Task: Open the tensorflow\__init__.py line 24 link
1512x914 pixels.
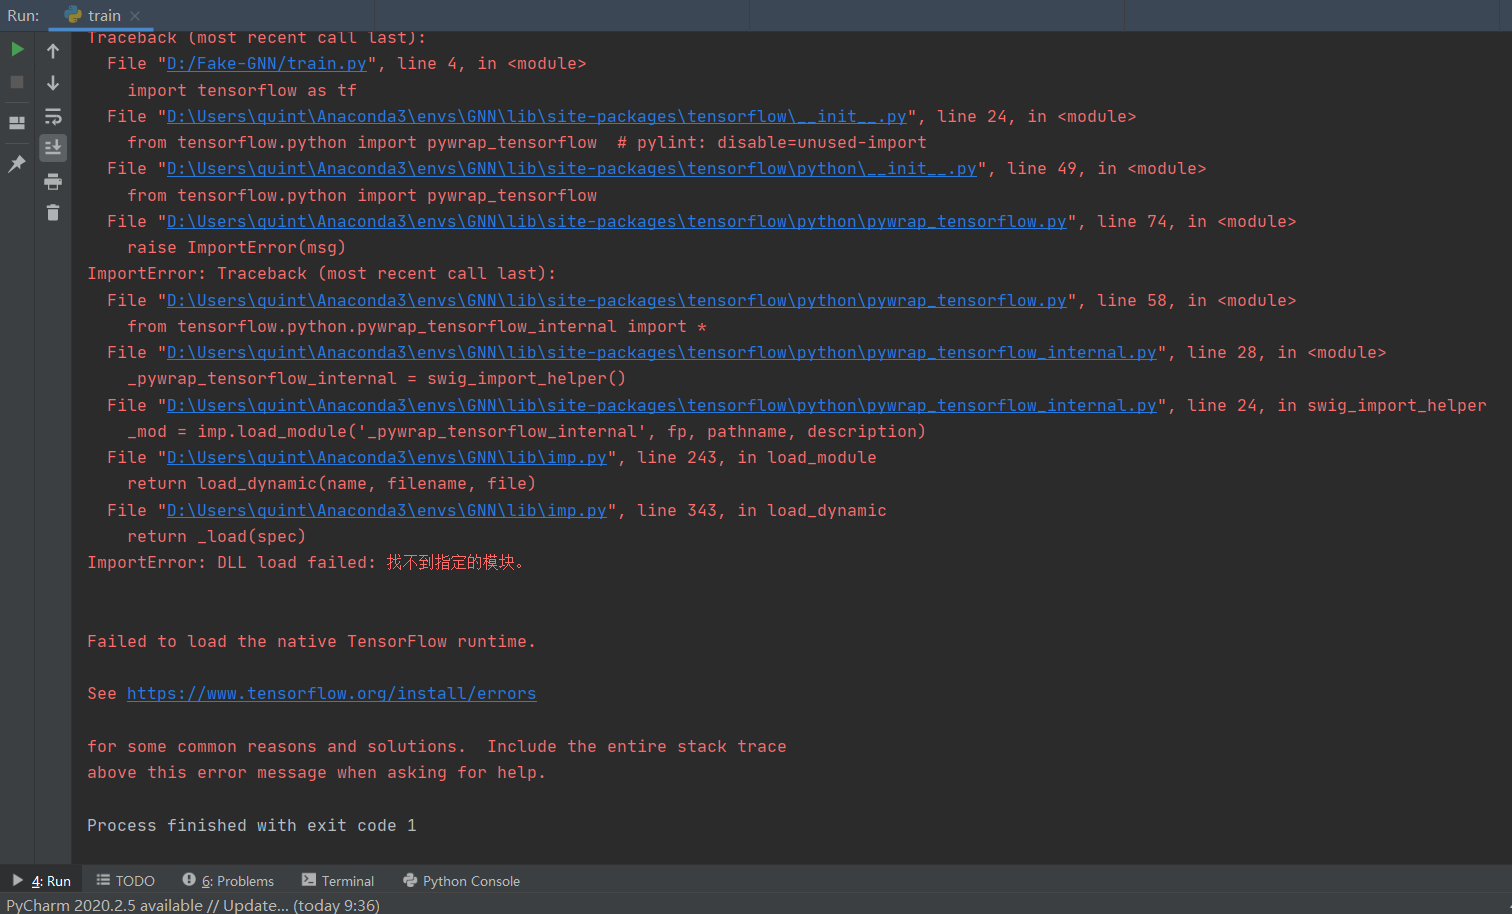Action: (537, 116)
